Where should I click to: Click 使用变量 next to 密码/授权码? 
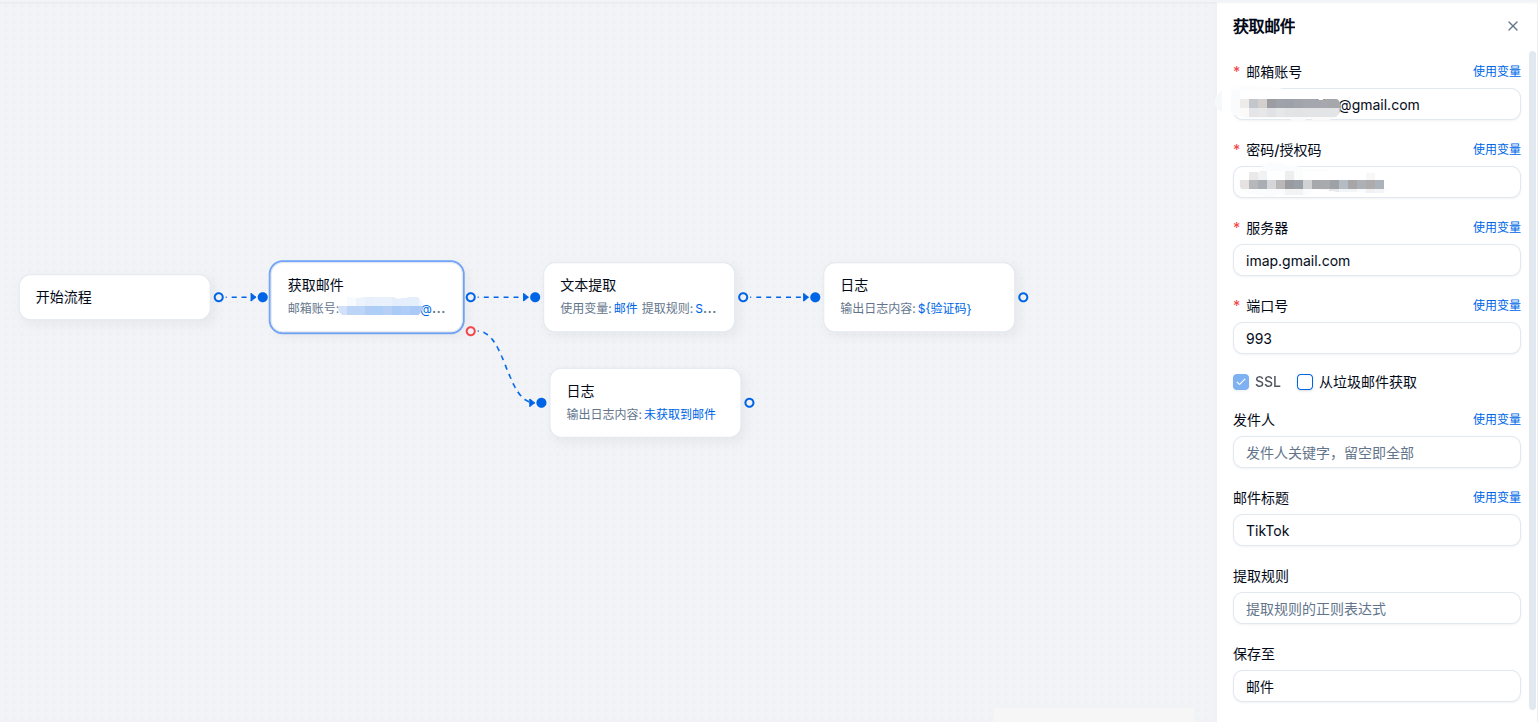(x=1496, y=150)
